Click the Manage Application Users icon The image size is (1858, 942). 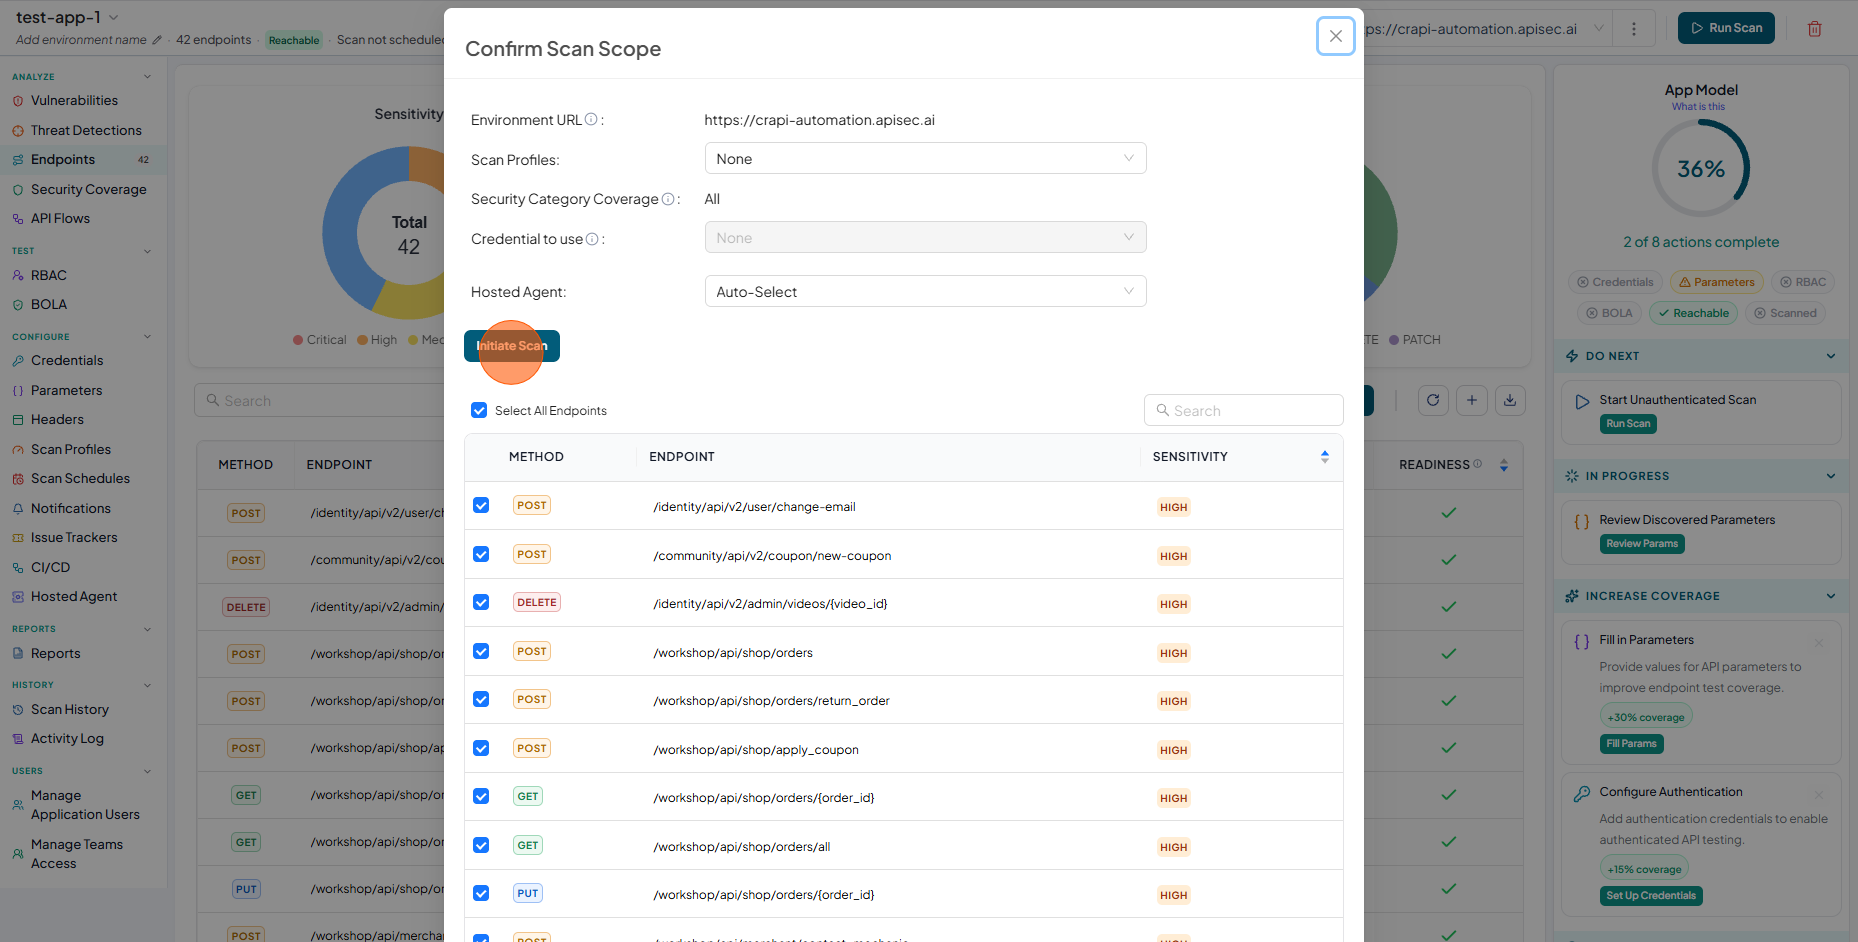tap(18, 805)
